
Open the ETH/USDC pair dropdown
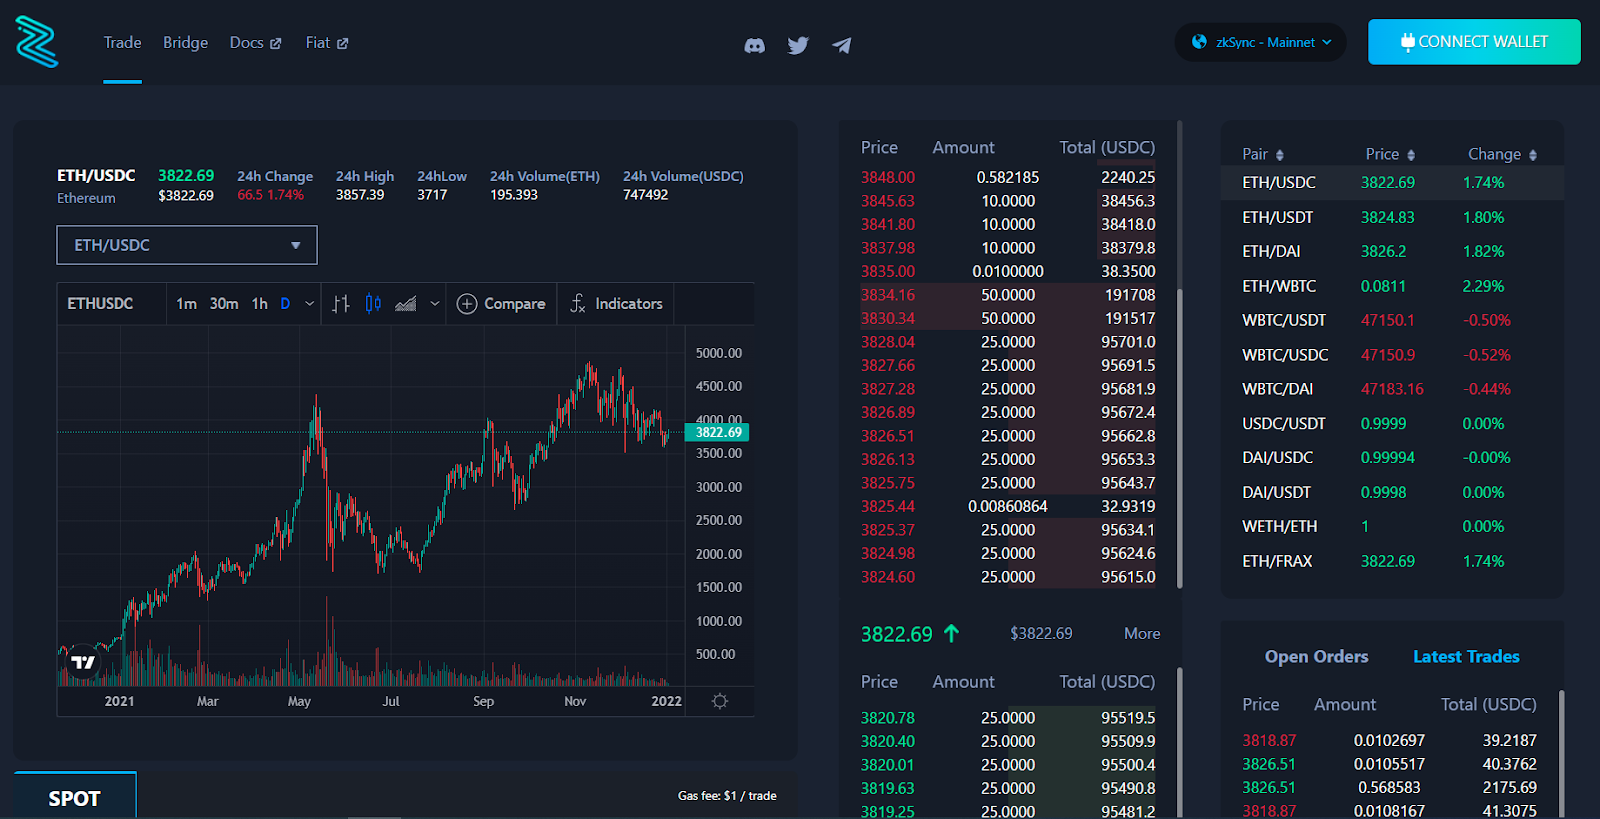point(187,245)
